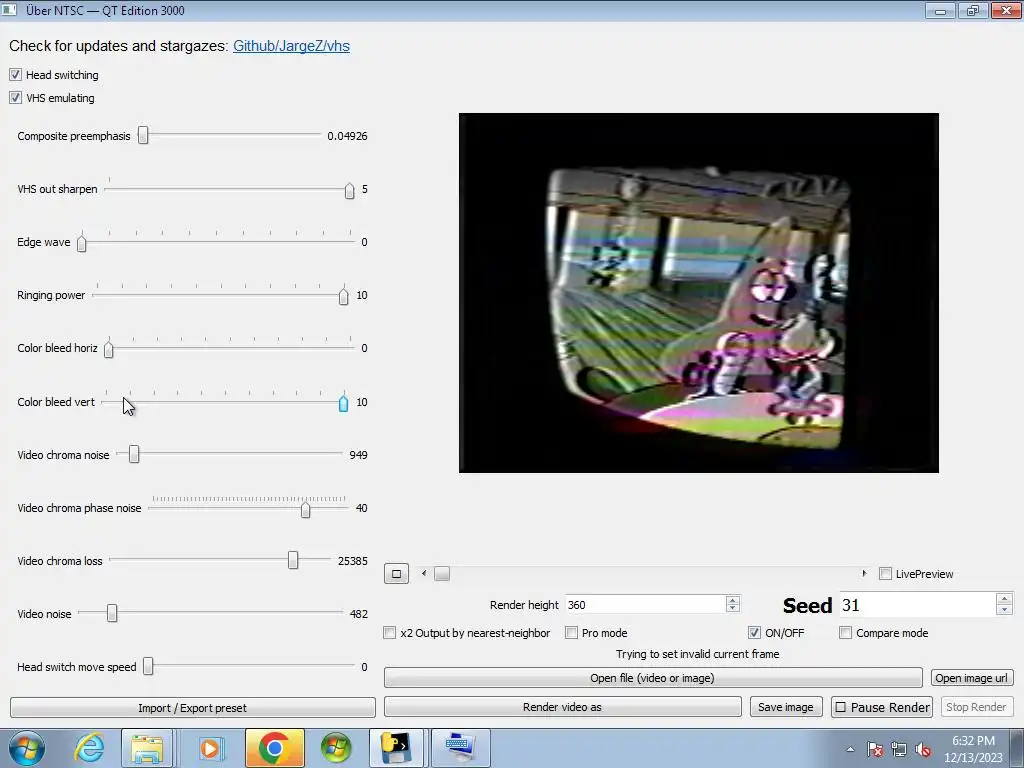
Task: Click the Save image button
Action: click(786, 707)
